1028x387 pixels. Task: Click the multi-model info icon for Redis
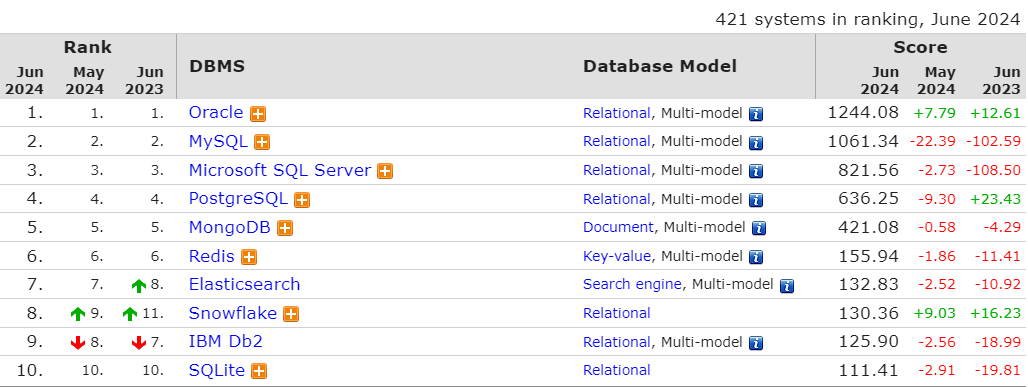[x=756, y=257]
